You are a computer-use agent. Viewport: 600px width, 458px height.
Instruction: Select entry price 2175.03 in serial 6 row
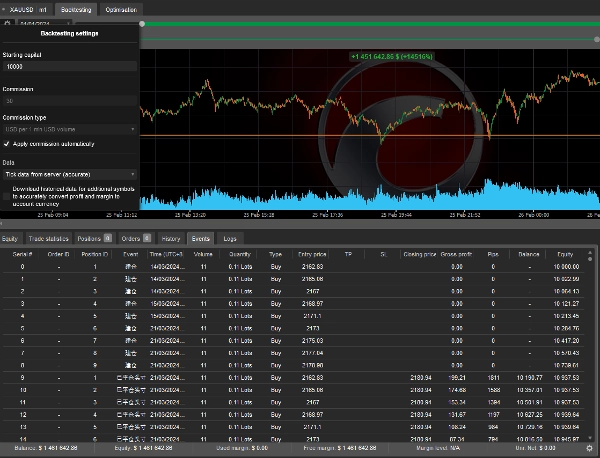click(312, 341)
